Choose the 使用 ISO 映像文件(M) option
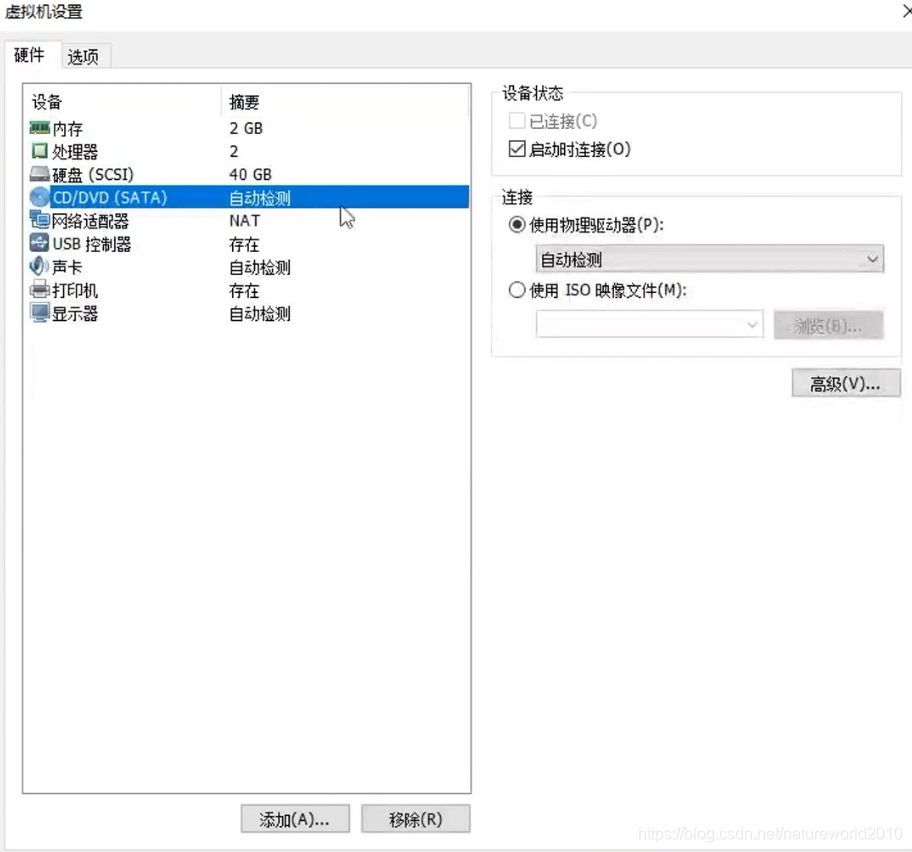This screenshot has height=852, width=912. [517, 291]
